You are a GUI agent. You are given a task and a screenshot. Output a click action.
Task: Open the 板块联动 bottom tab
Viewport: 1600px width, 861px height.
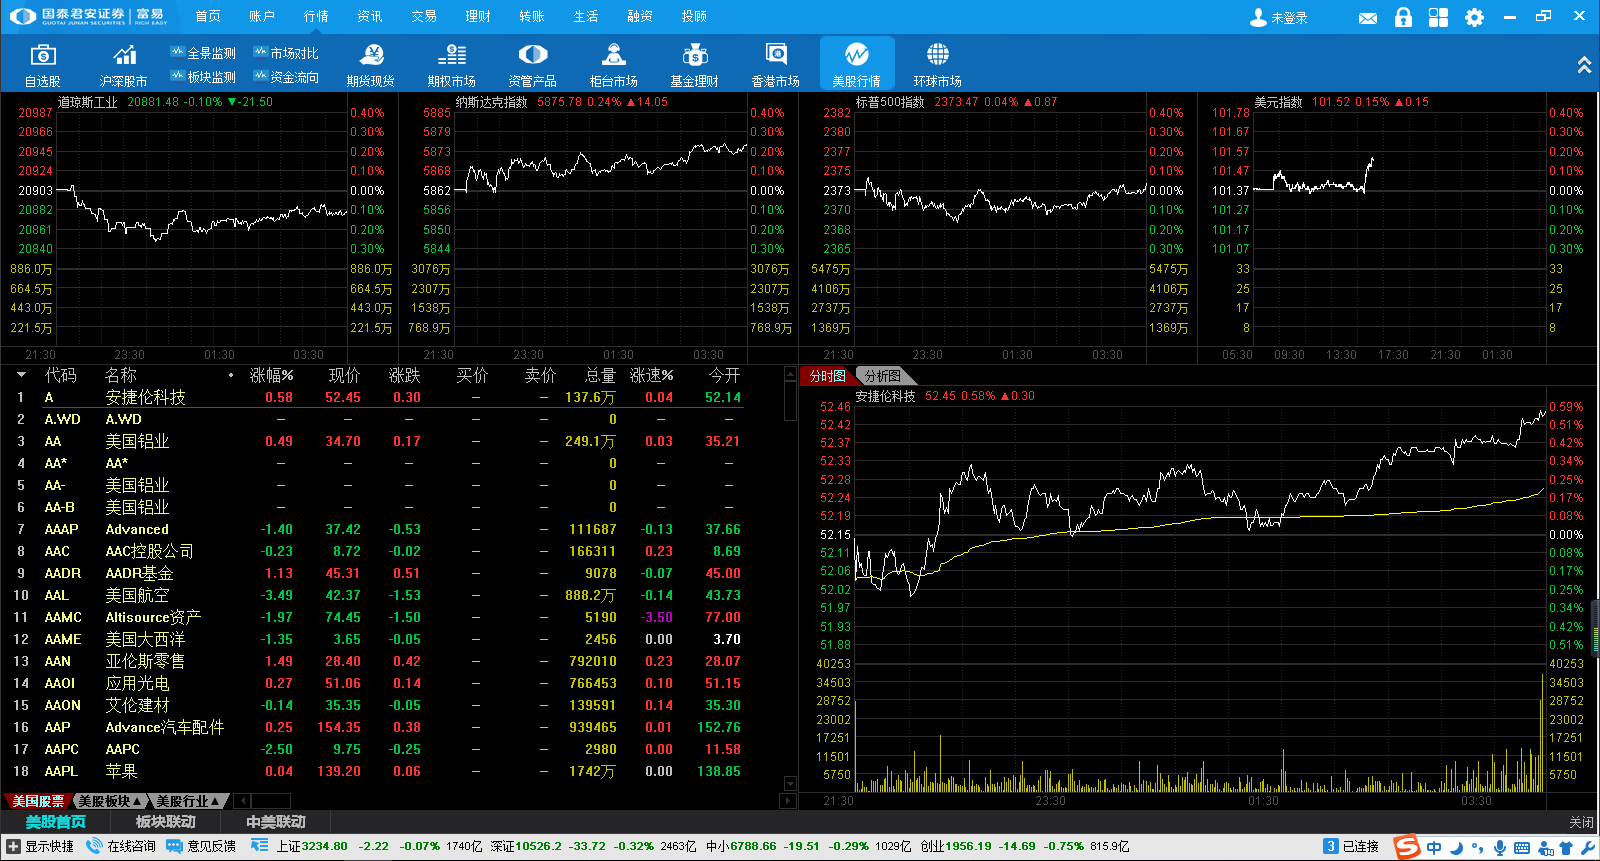coord(165,822)
